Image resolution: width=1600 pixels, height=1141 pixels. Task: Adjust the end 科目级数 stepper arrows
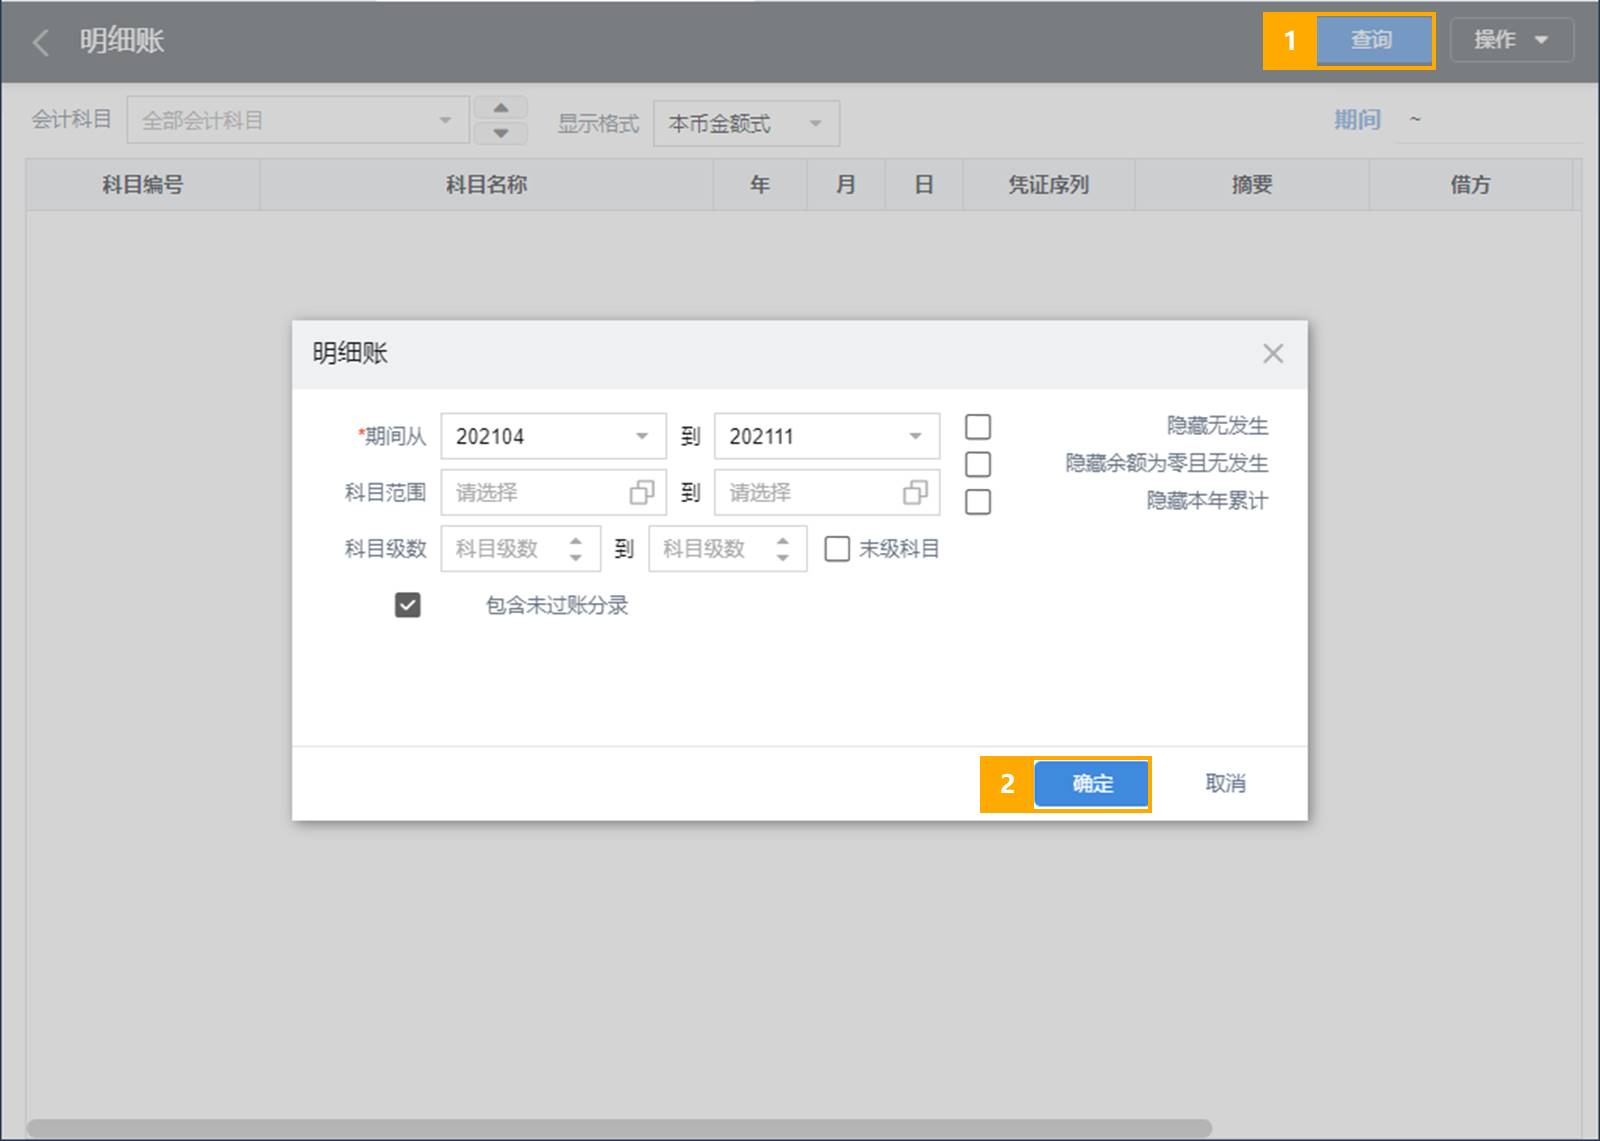click(782, 548)
